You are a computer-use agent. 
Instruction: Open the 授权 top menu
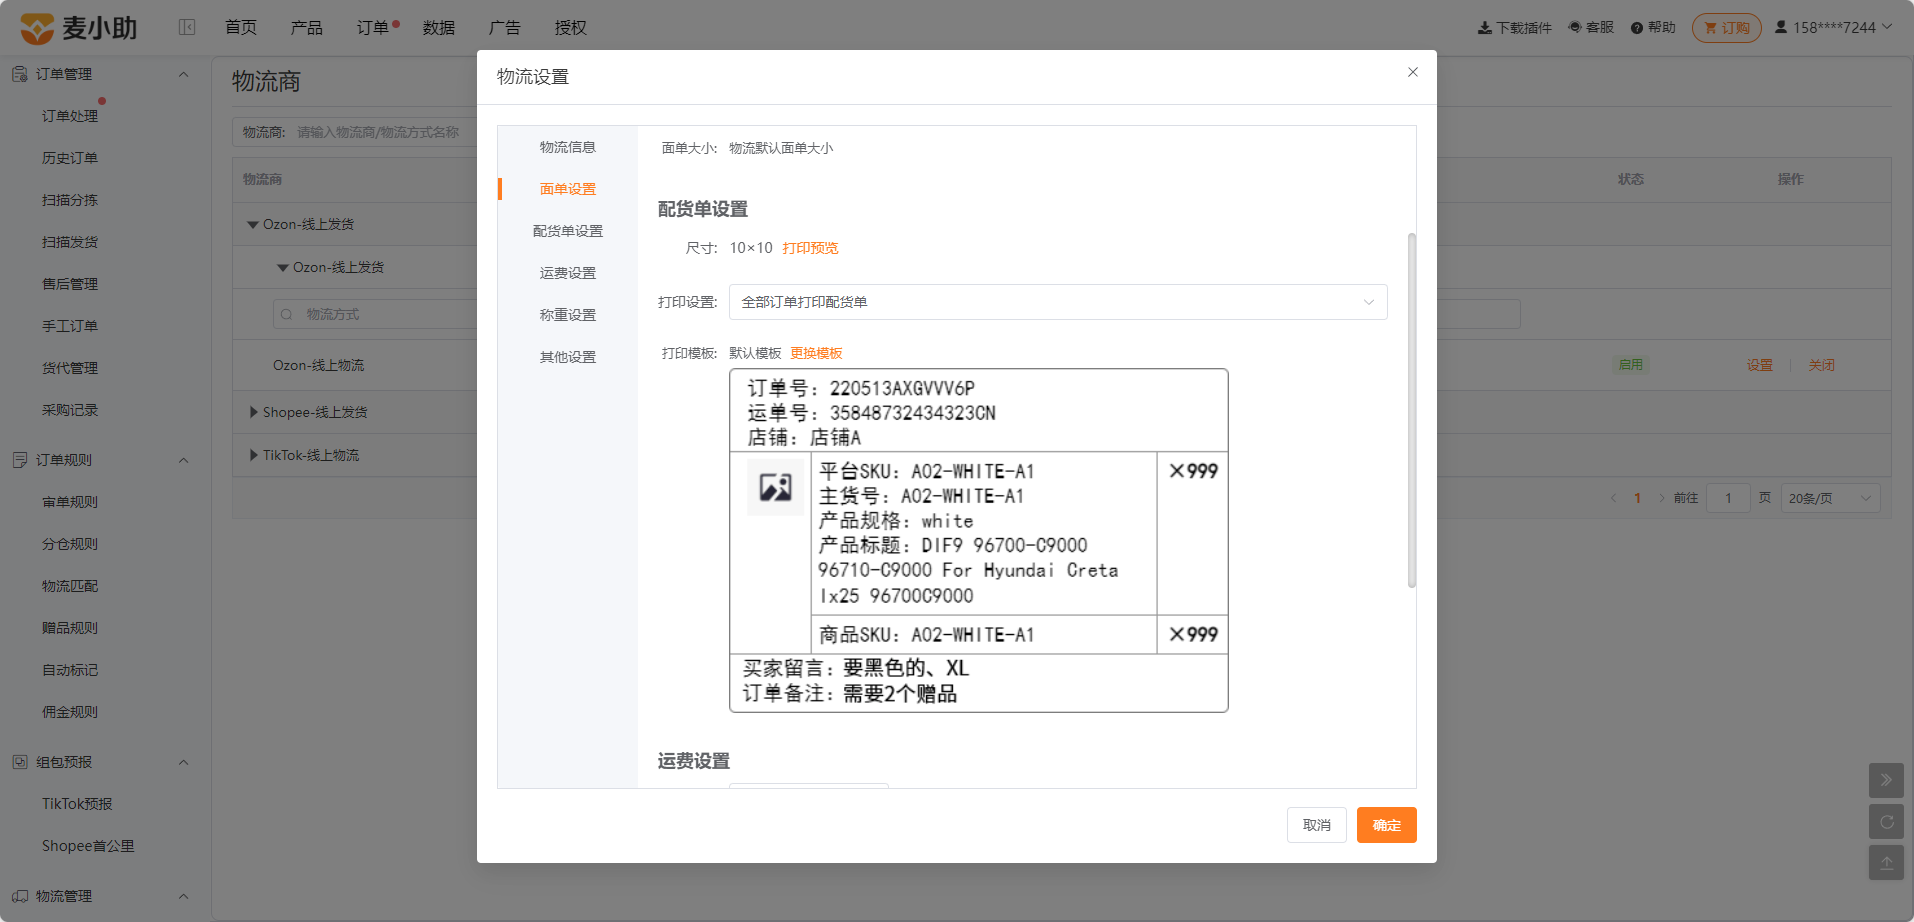pyautogui.click(x=571, y=28)
